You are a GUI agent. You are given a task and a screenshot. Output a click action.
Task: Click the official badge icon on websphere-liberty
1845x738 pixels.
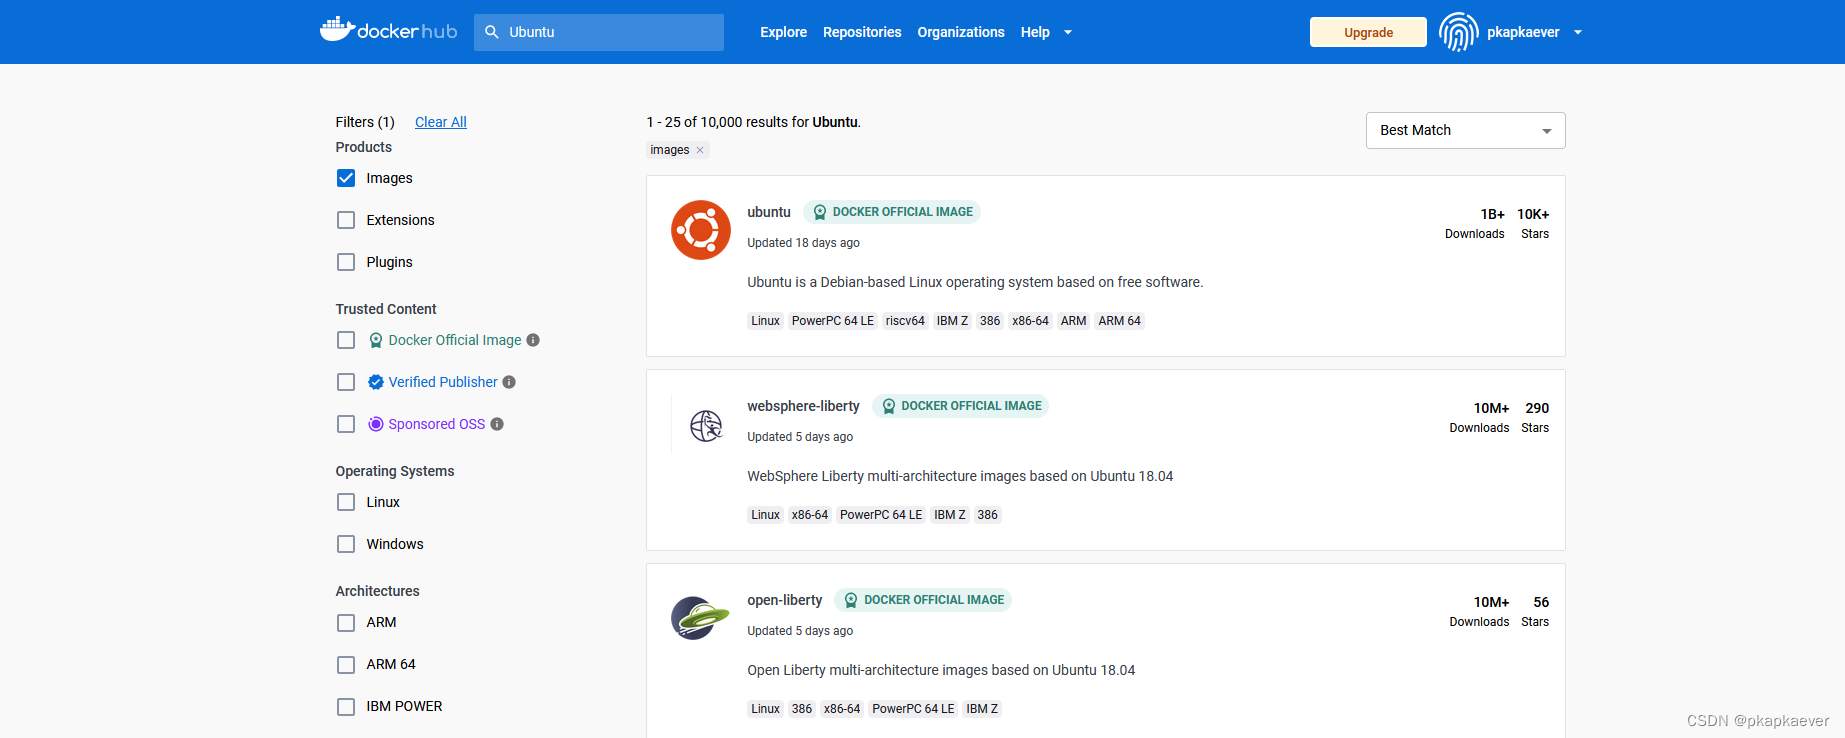point(888,406)
